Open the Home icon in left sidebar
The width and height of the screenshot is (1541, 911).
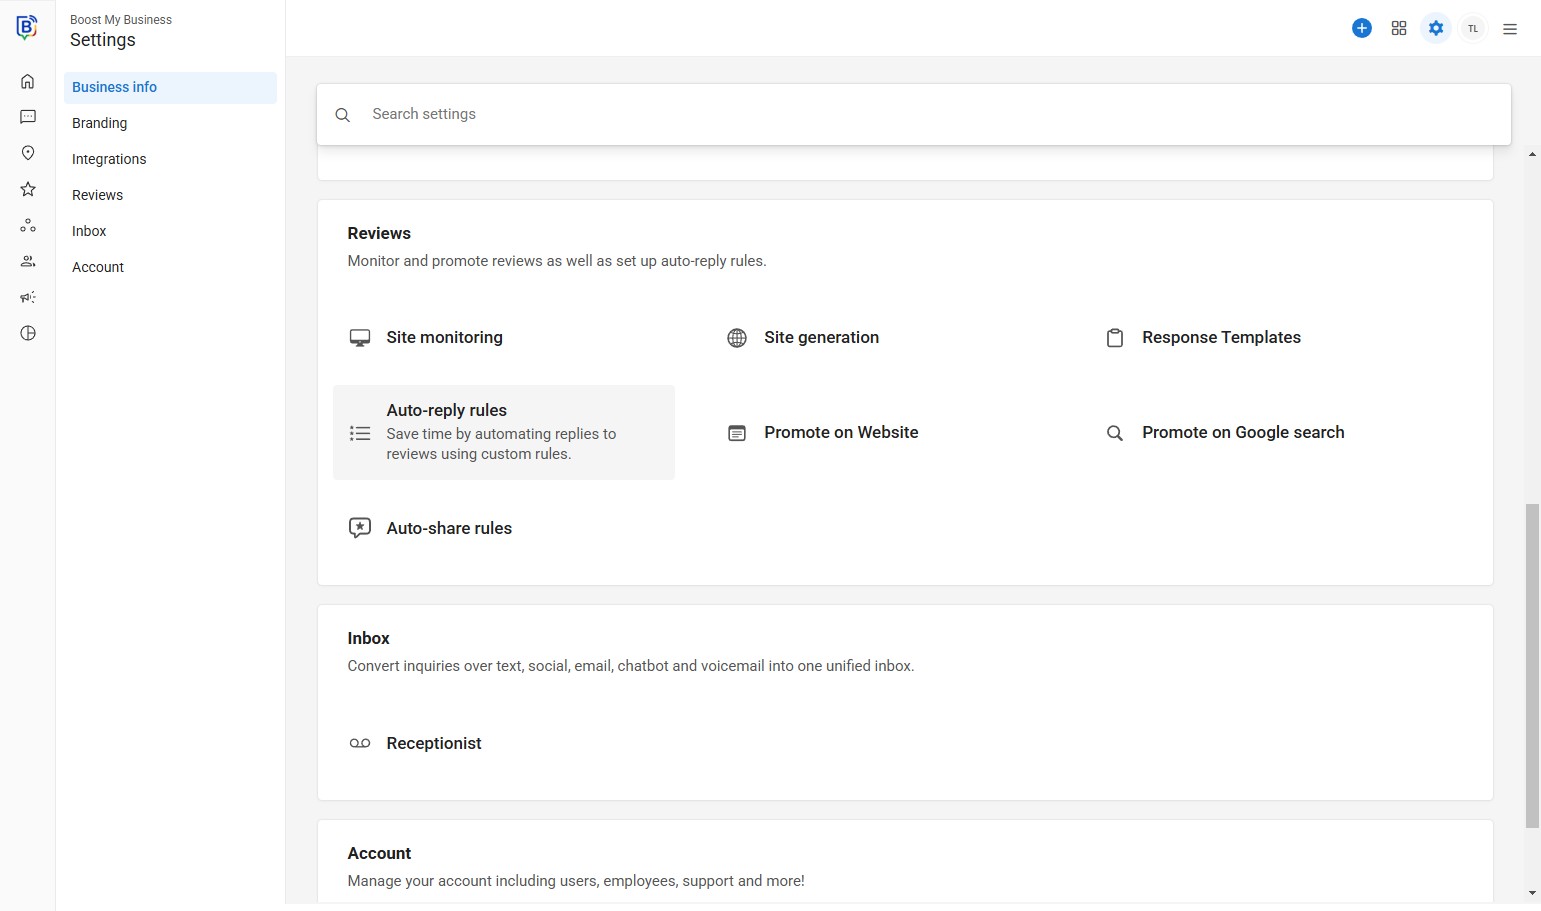28,82
